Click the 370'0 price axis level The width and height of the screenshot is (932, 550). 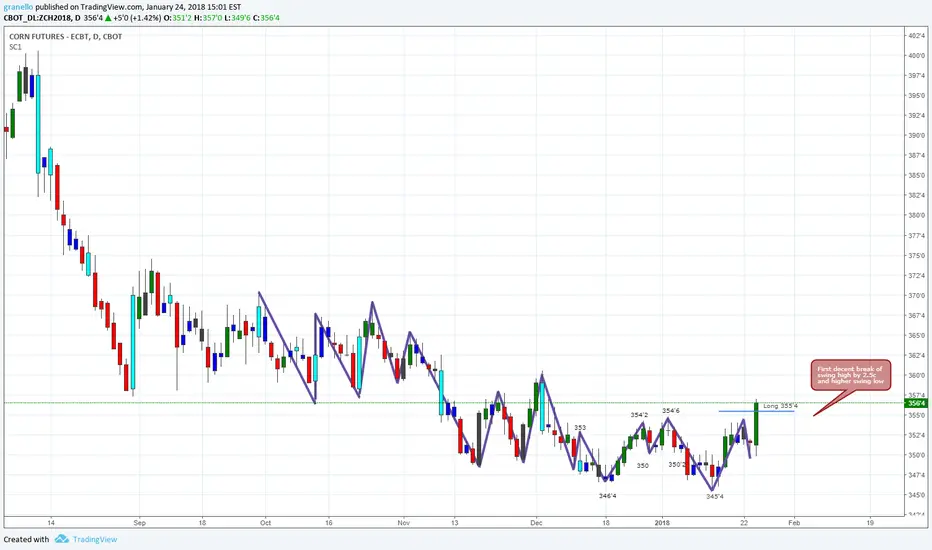[917, 296]
